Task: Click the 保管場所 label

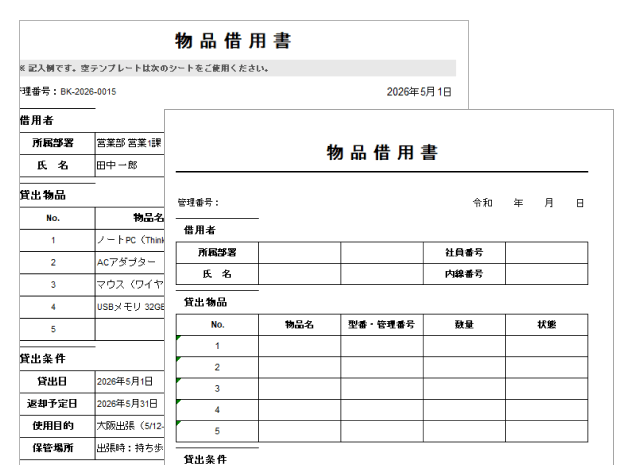Action: tap(53, 448)
